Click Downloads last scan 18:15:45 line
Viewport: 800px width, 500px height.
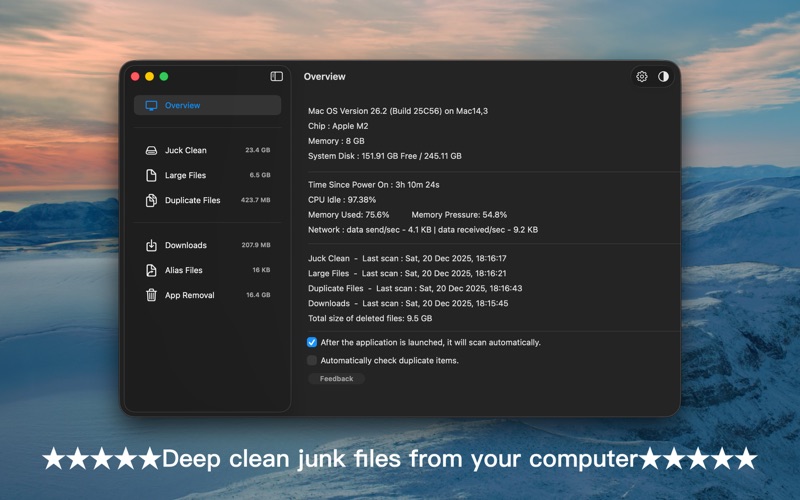(408, 303)
